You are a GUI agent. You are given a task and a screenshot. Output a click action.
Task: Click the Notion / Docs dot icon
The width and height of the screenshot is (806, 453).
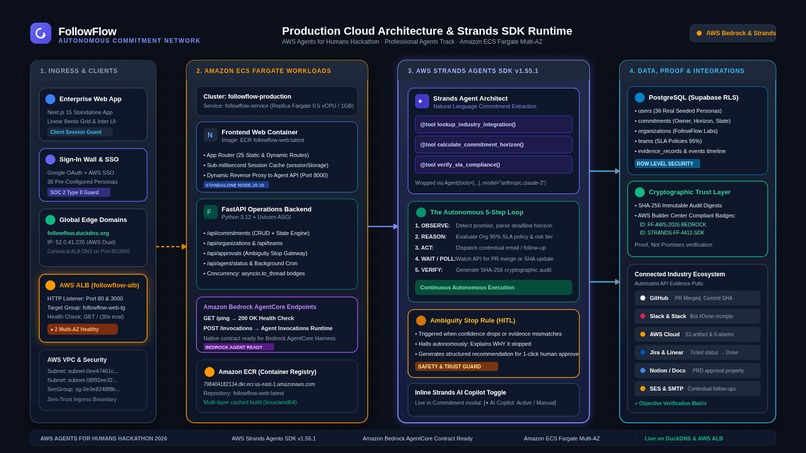643,370
